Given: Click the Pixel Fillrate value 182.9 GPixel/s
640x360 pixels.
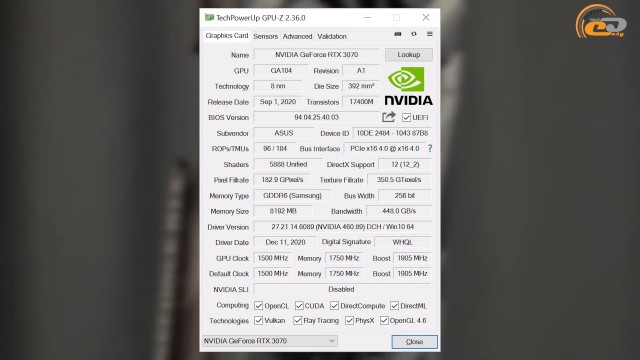Looking at the screenshot, I should click(282, 180).
